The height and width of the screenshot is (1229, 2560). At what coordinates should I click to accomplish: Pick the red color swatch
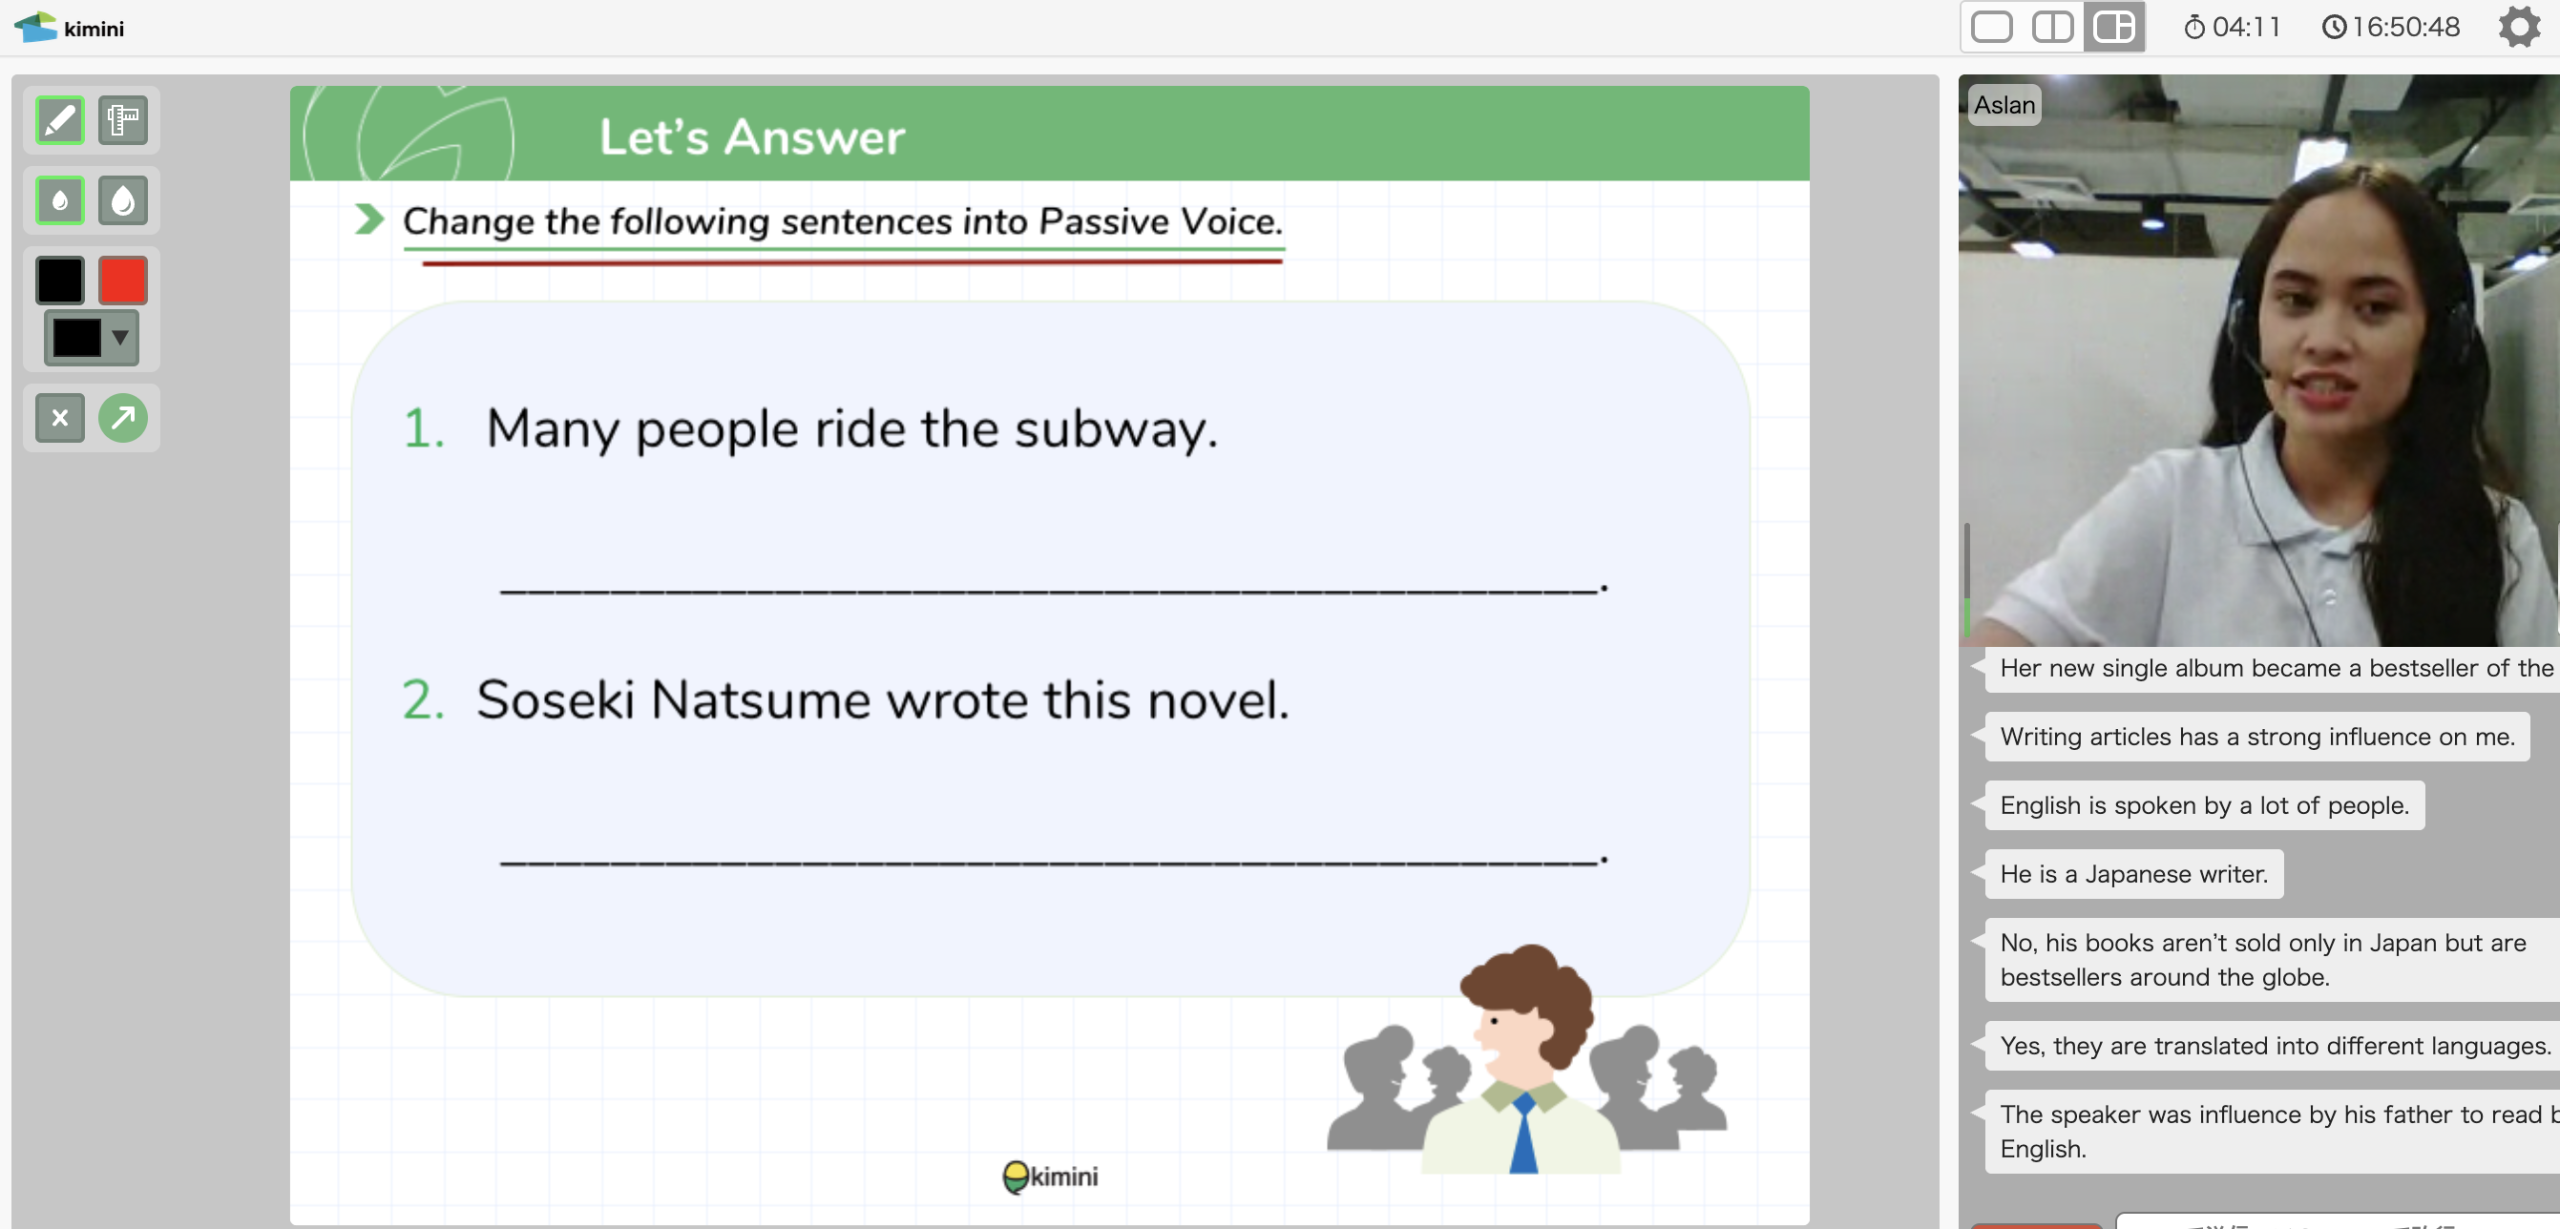(x=123, y=280)
